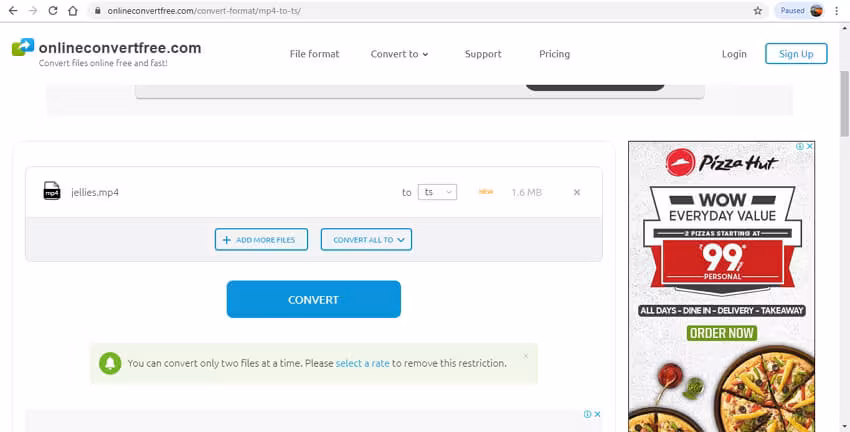Go back with the browser back arrow
Screen dimensions: 850x432
tap(13, 10)
